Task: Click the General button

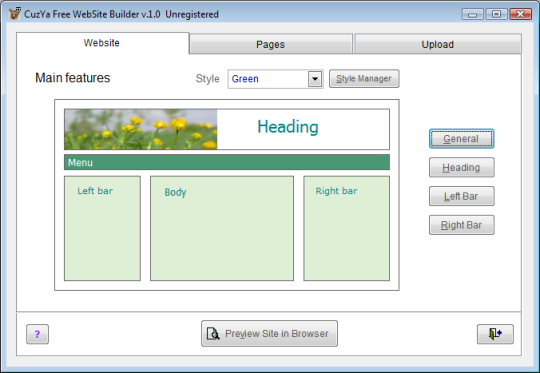Action: 461,139
